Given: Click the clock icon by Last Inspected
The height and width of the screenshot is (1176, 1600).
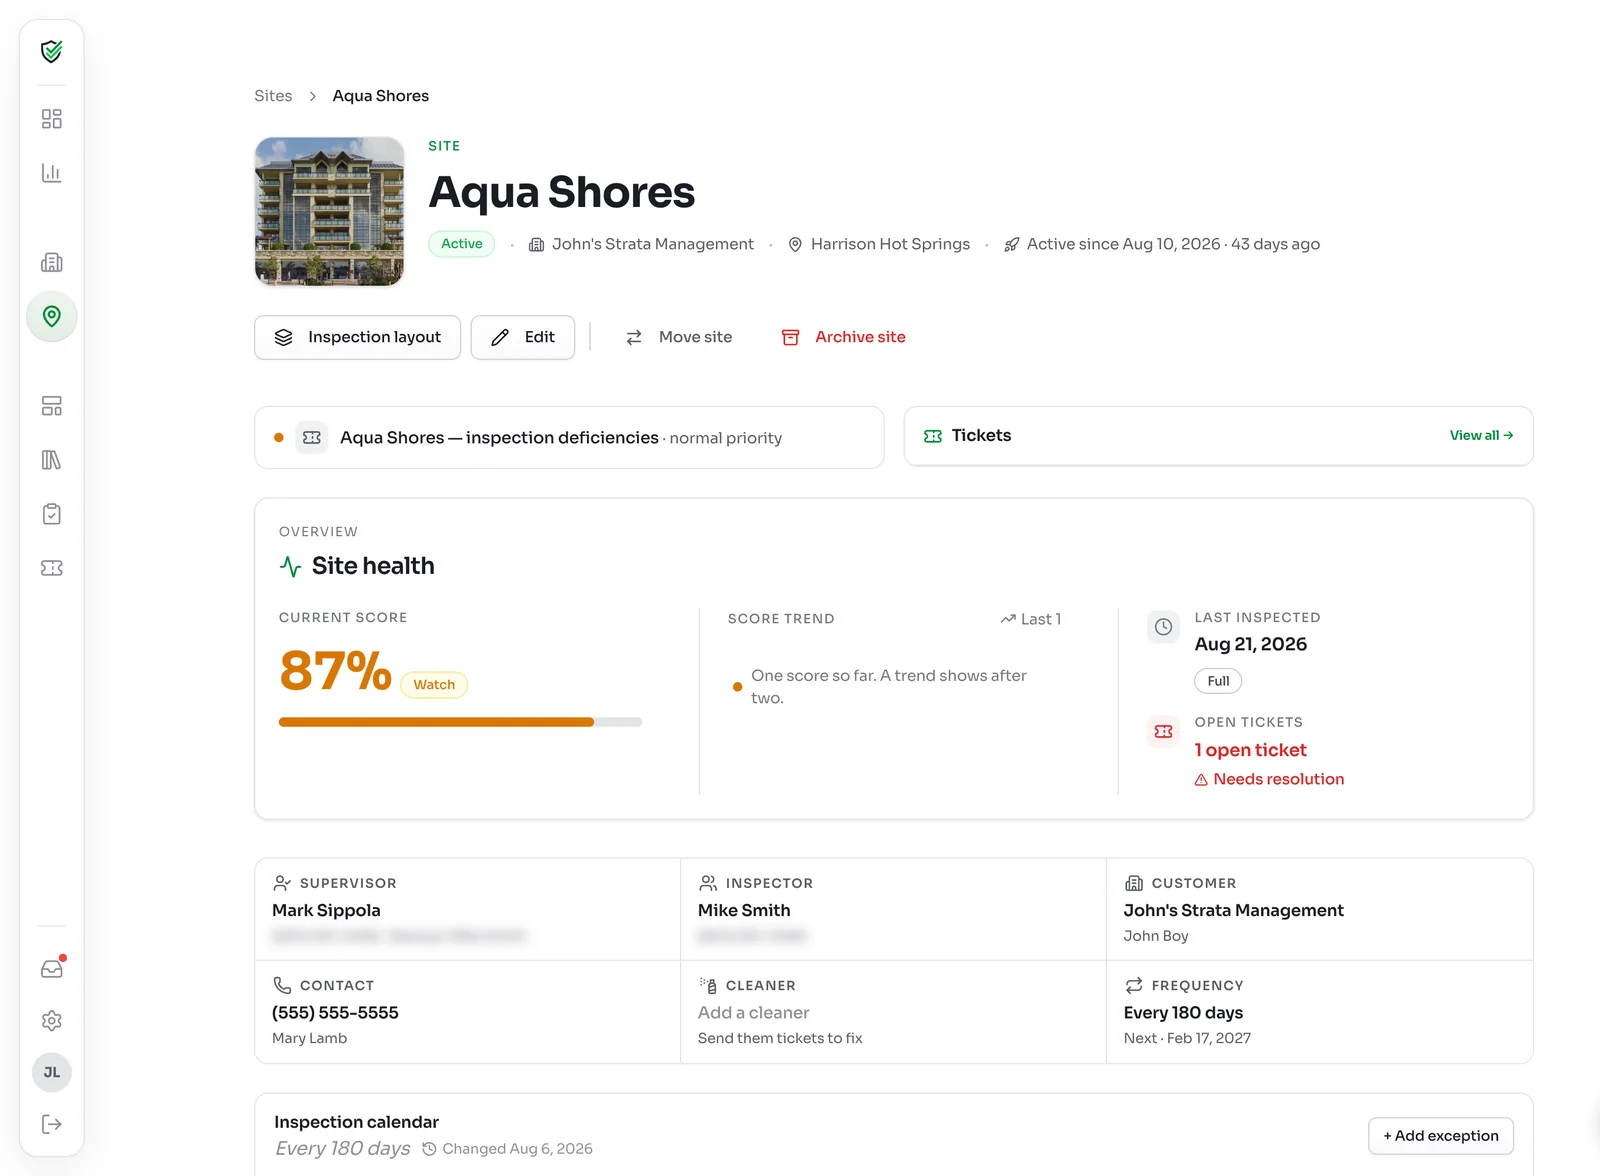Looking at the screenshot, I should tap(1164, 627).
